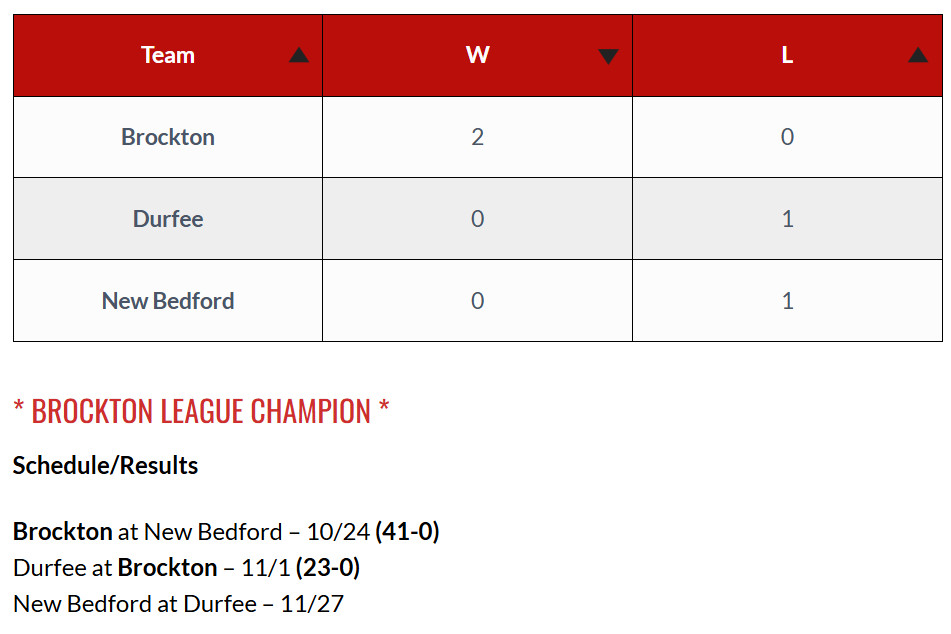Click Brockton's losses value cell
951x634 pixels.
[x=787, y=137]
